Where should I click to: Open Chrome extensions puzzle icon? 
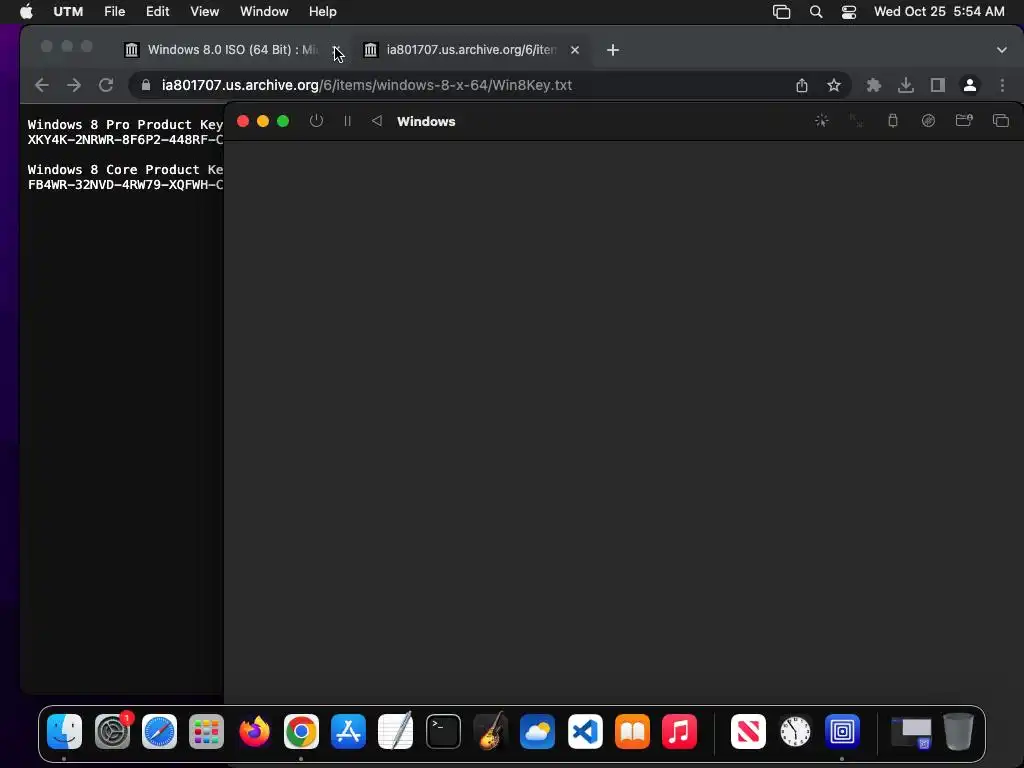874,85
